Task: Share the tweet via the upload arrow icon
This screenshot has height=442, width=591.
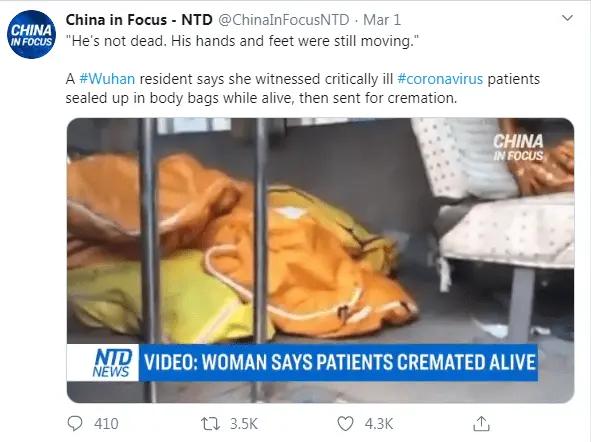Action: click(x=481, y=423)
